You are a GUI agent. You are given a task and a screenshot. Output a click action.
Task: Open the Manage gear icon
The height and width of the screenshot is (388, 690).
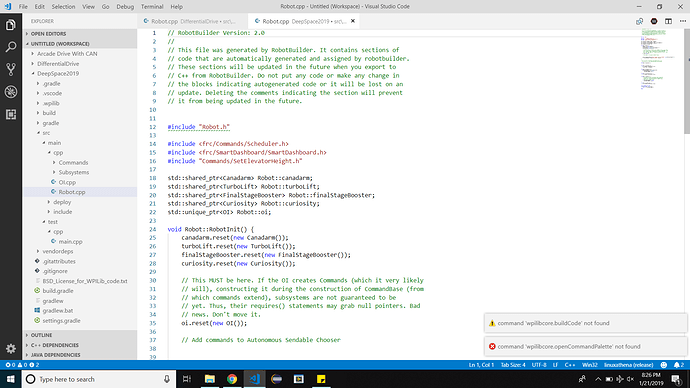[11, 349]
